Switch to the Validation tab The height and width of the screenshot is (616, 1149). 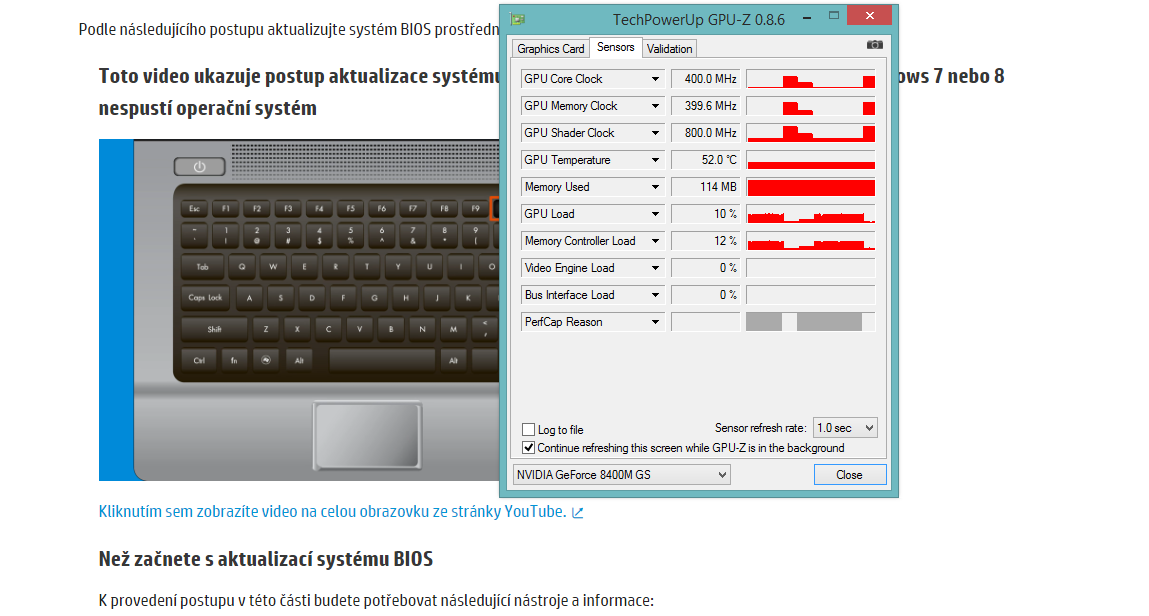point(669,49)
